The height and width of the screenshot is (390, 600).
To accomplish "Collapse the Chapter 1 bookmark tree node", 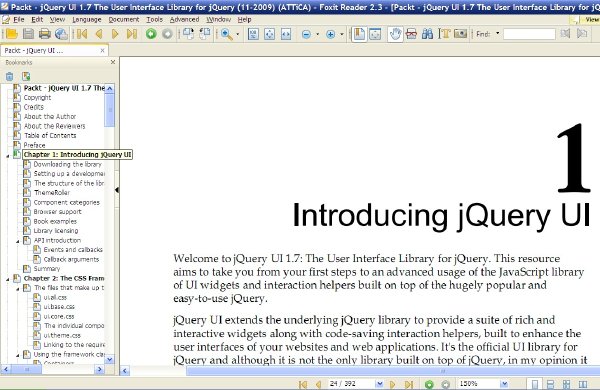I will click(8, 155).
